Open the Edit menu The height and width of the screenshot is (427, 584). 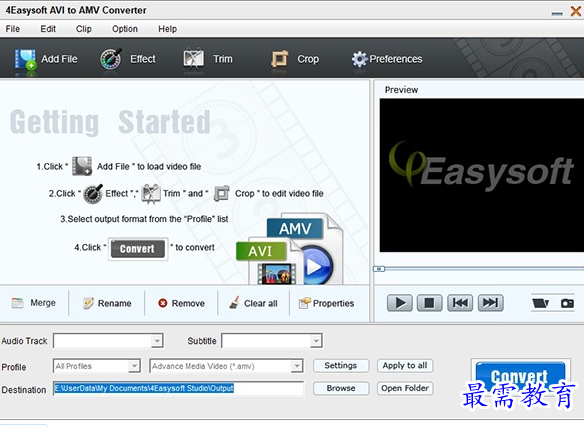pyautogui.click(x=48, y=29)
